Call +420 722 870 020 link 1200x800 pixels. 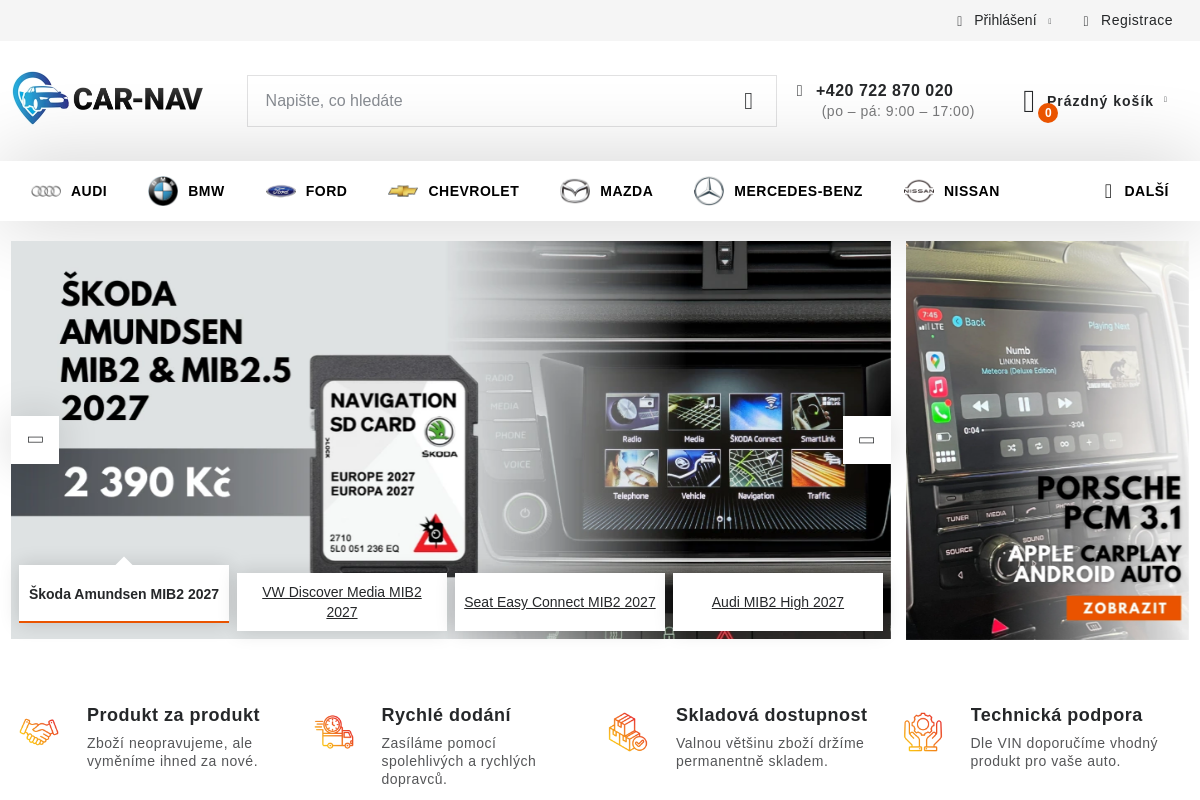click(x=884, y=90)
